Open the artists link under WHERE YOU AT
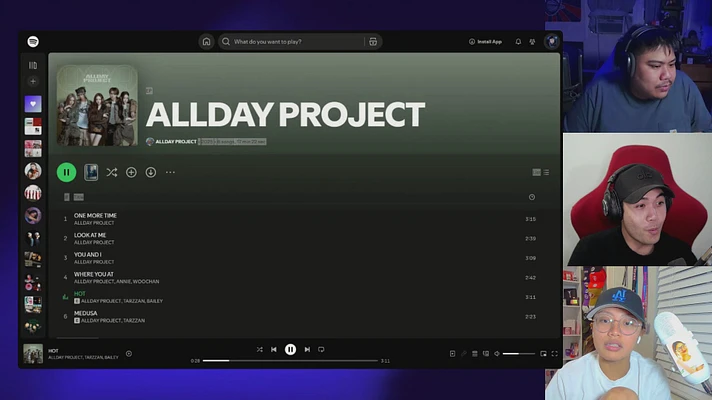Image resolution: width=712 pixels, height=400 pixels. 117,281
